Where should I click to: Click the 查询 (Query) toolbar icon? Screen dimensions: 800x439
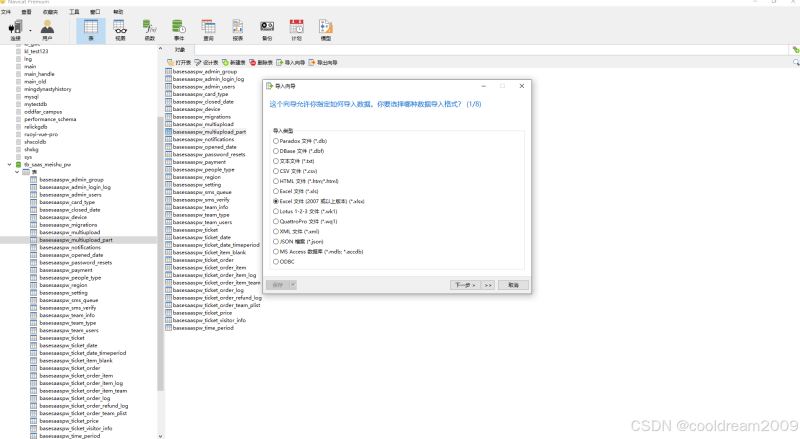(x=208, y=30)
